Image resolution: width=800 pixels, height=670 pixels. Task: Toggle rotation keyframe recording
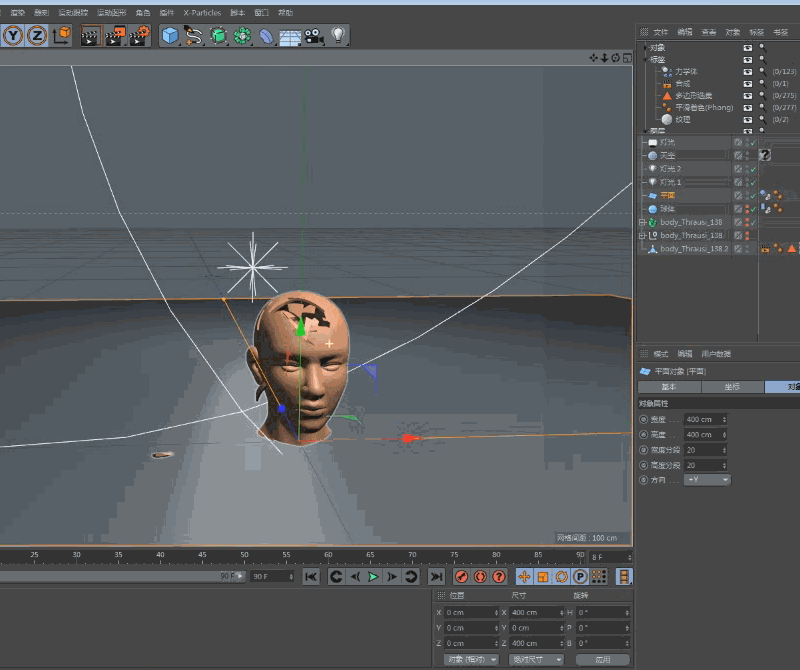[561, 577]
